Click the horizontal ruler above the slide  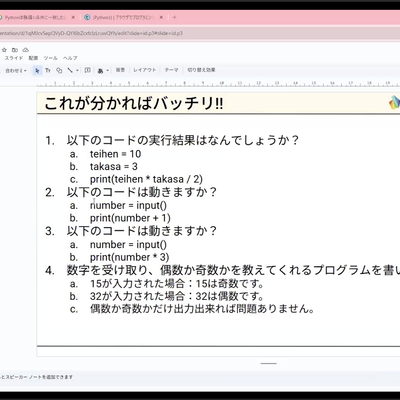coord(218,84)
